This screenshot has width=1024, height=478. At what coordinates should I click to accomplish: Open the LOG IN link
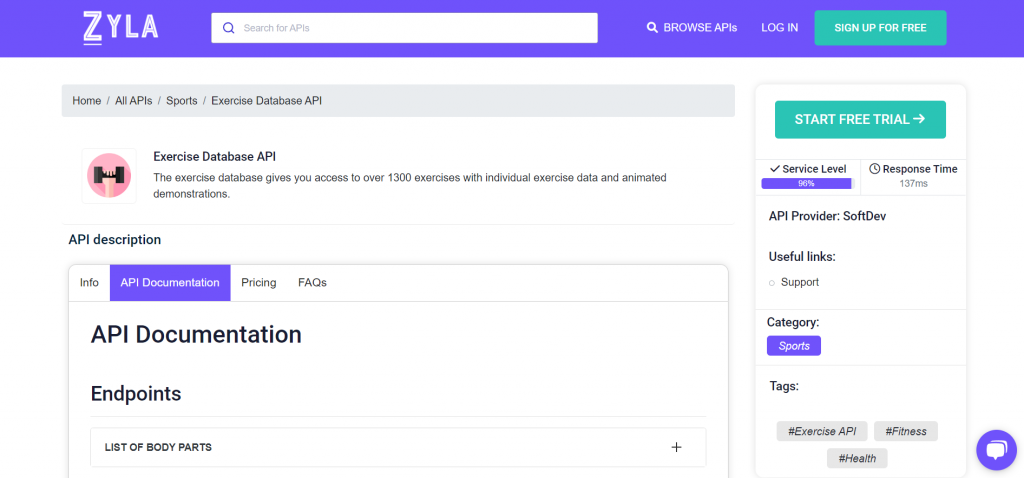point(779,27)
